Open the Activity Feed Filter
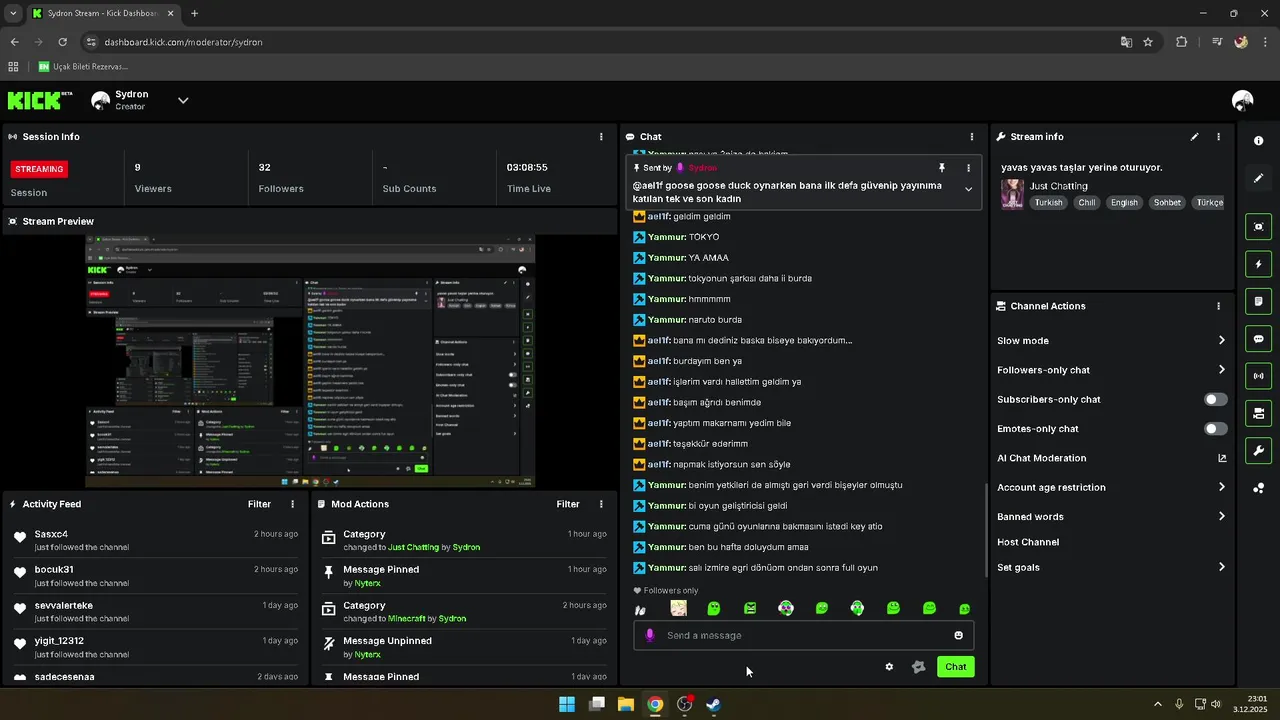The image size is (1280, 720). pos(259,504)
